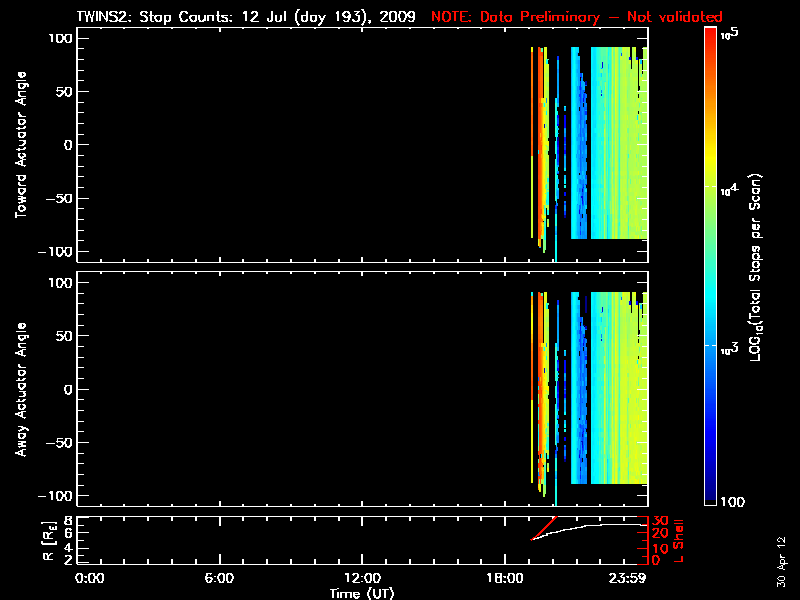Select the 12:00 time tick label
The height and width of the screenshot is (600, 800).
point(362,578)
